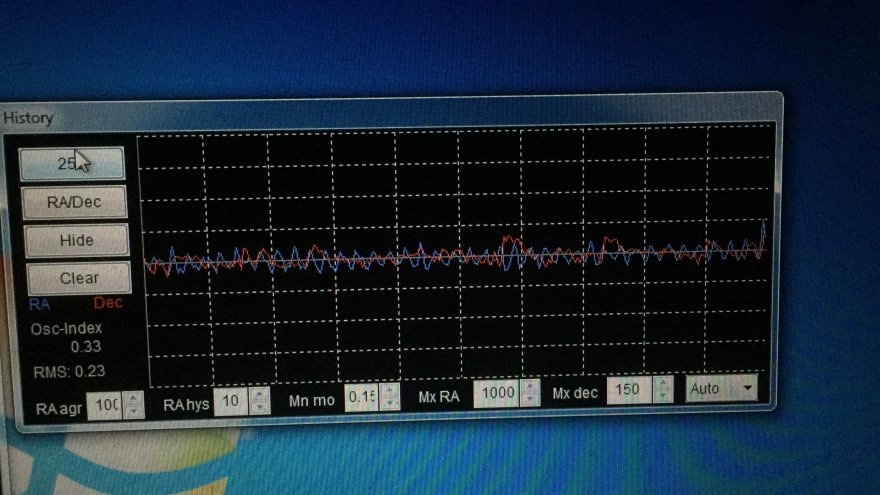Hide the history graph
880x495 pixels.
click(x=76, y=240)
